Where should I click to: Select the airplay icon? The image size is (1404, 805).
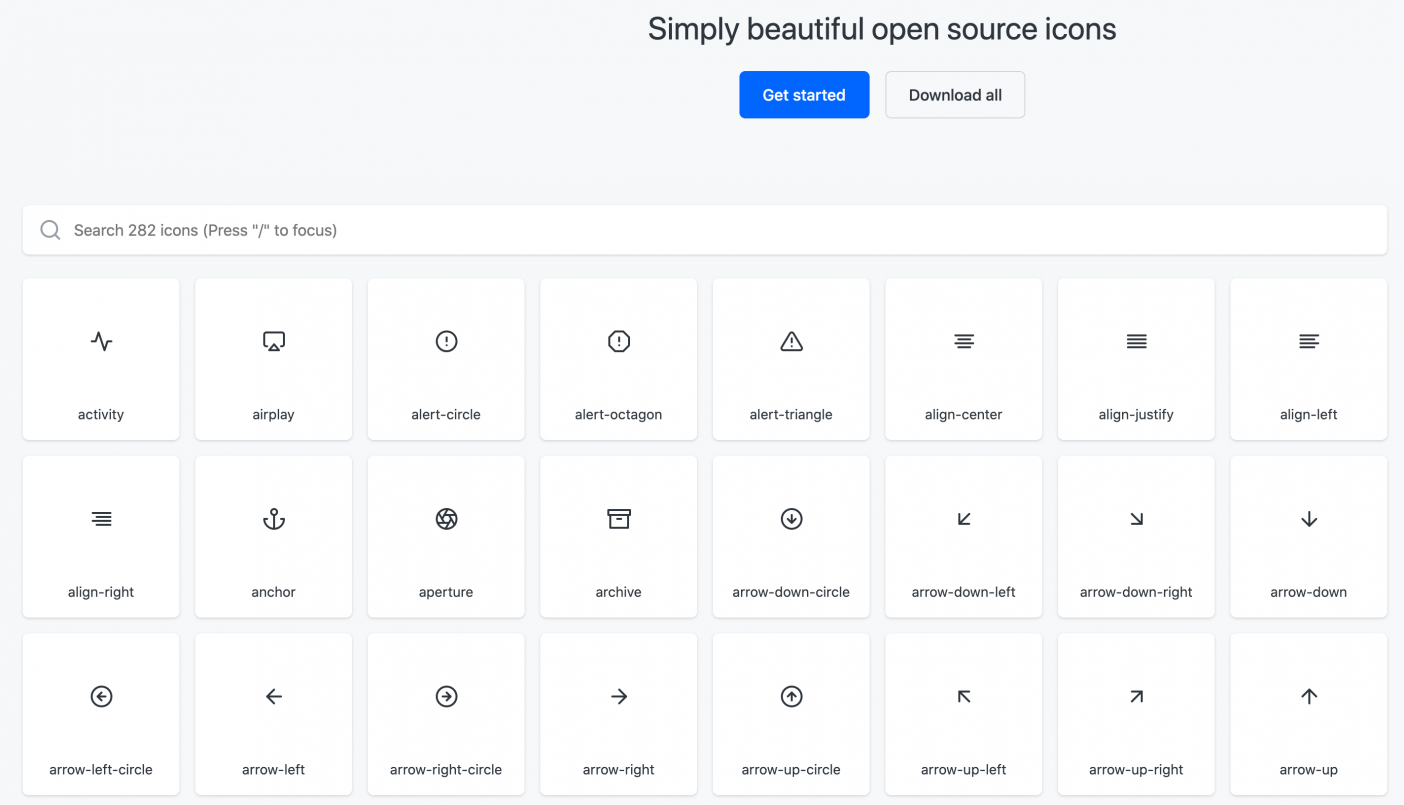click(x=273, y=341)
